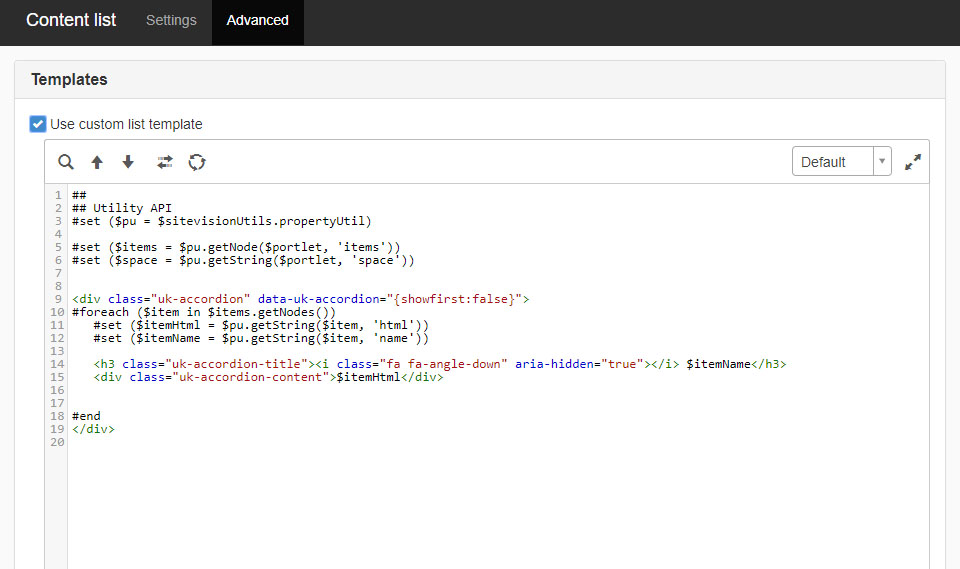The height and width of the screenshot is (569, 960).
Task: Click the replace swap-arrows icon
Action: [165, 162]
